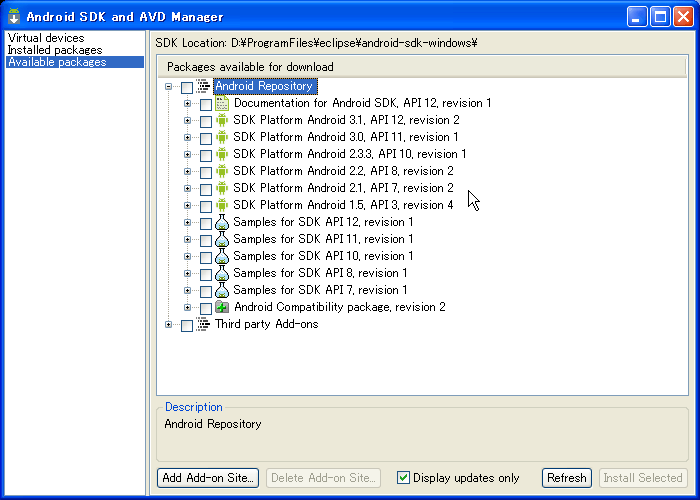Expand the SDK Platform Android 2.3.3 node
Image resolution: width=700 pixels, height=500 pixels.
click(188, 154)
